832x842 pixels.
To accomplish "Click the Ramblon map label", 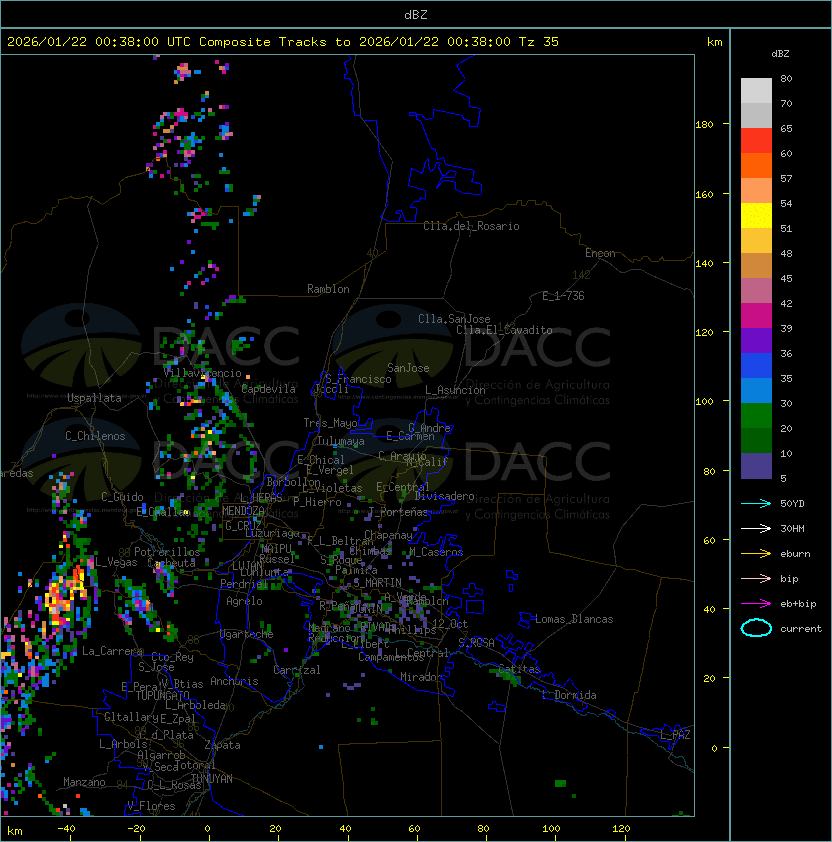I will coord(328,289).
